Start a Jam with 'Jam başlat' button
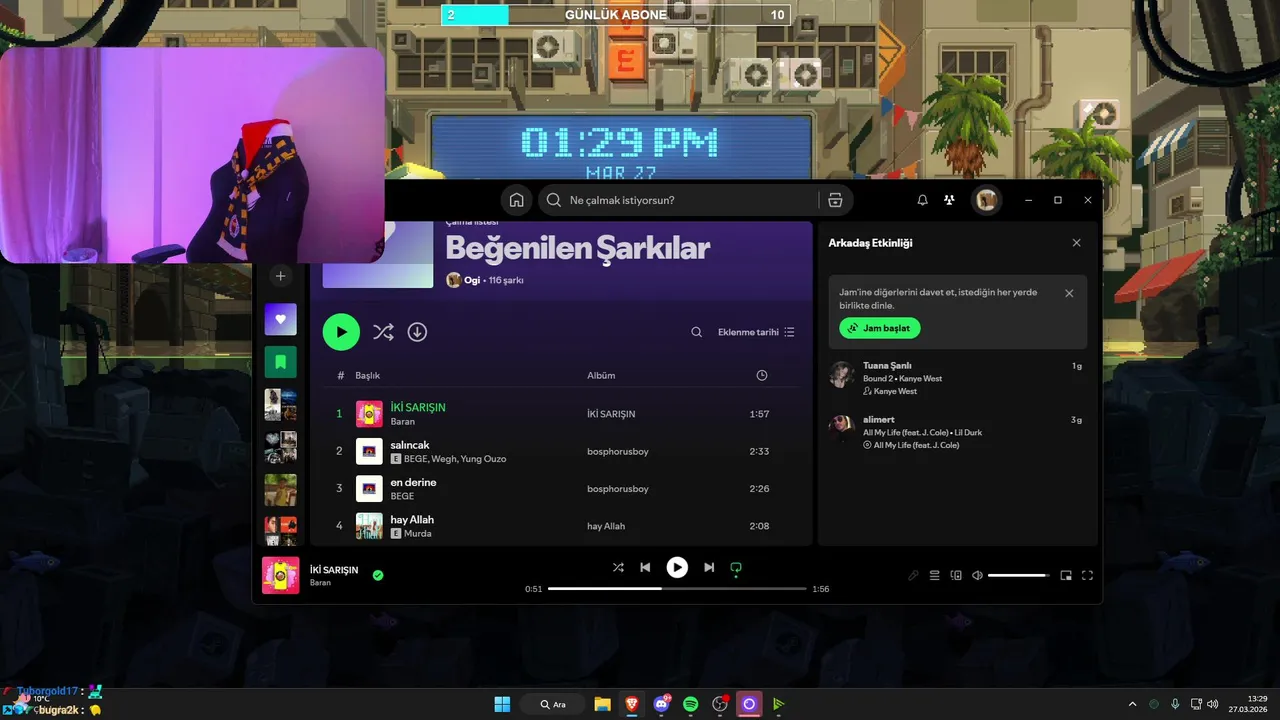1280x720 pixels. pyautogui.click(x=880, y=328)
